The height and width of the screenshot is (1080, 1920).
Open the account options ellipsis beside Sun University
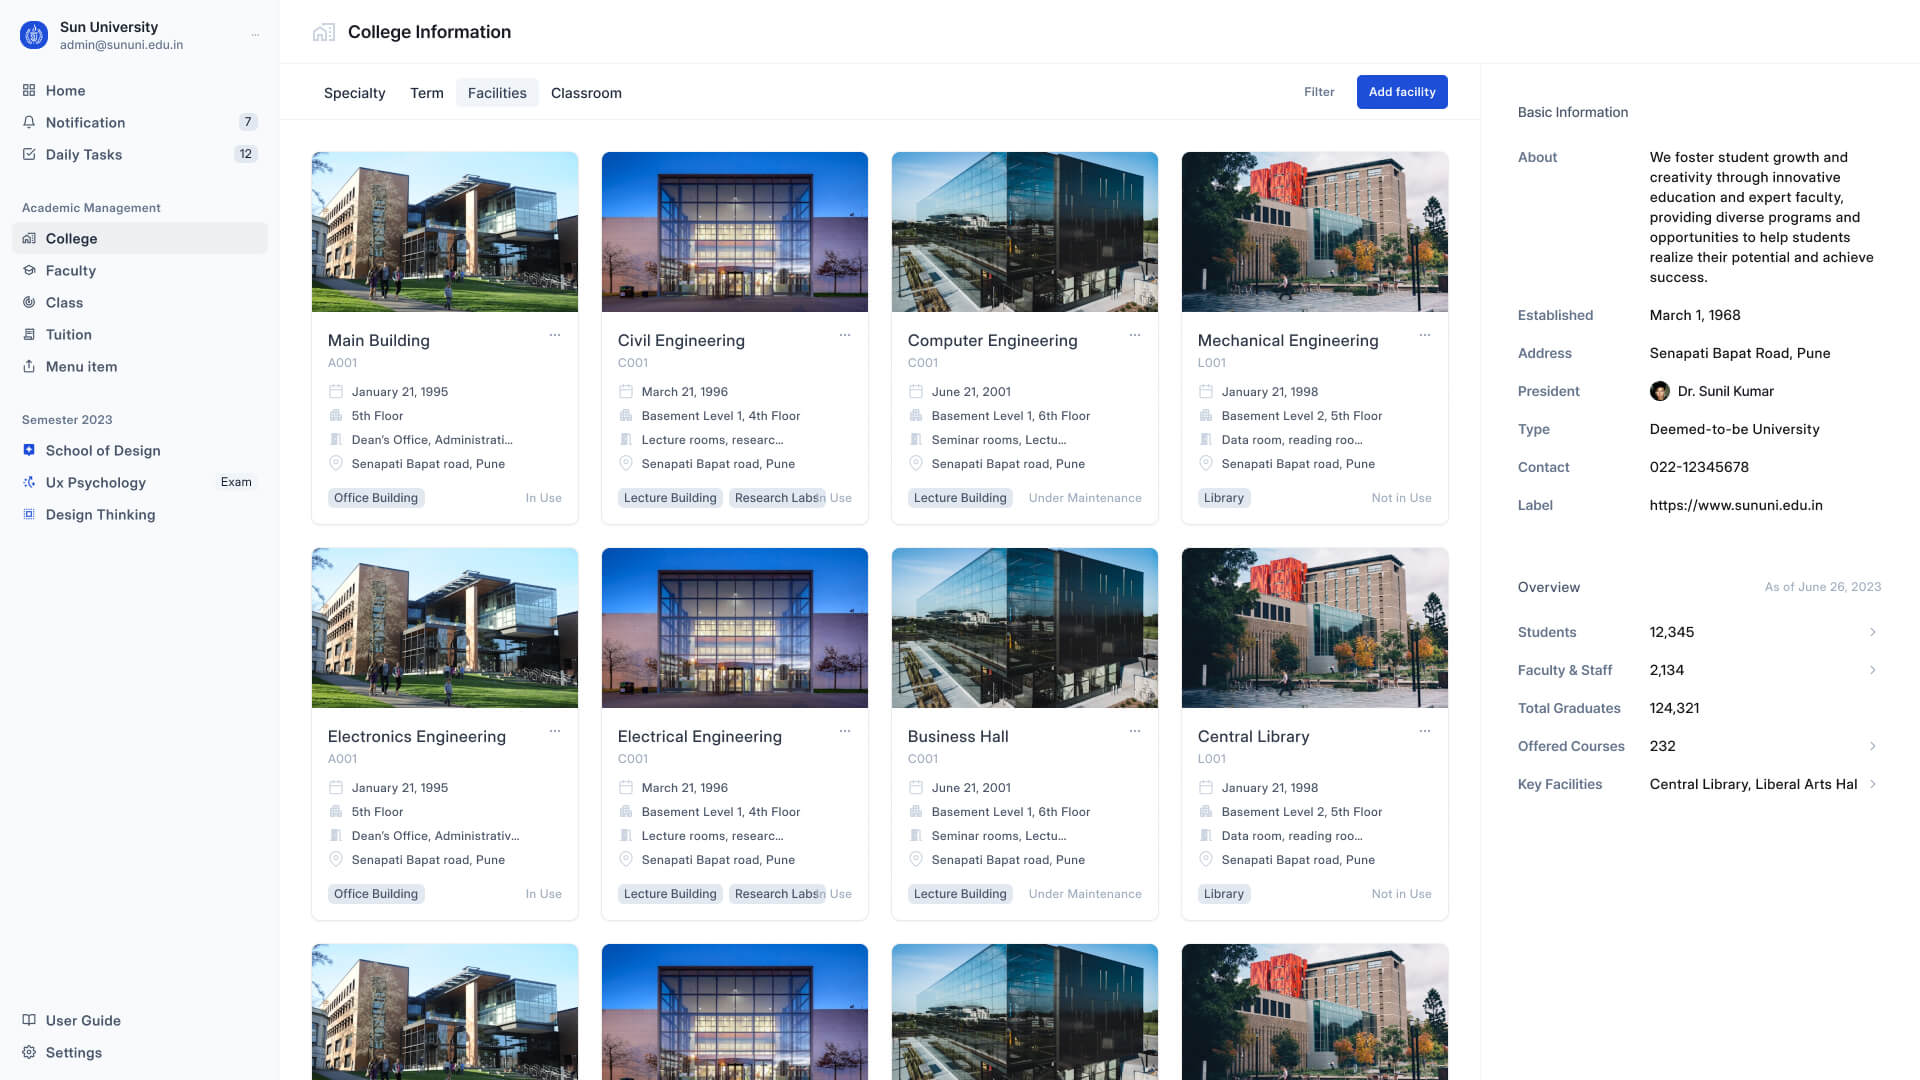coord(255,35)
